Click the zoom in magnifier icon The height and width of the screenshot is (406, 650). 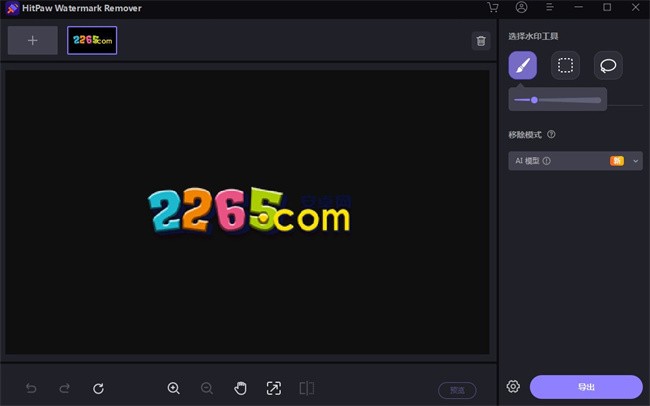click(174, 388)
